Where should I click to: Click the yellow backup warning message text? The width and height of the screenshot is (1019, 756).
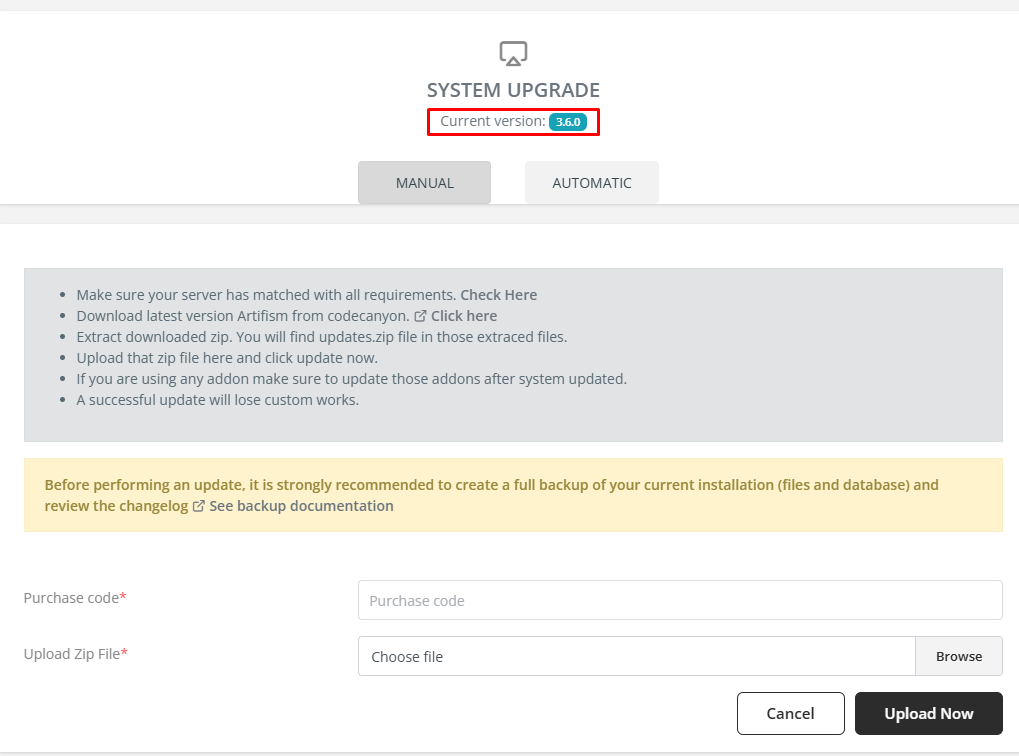coord(491,485)
